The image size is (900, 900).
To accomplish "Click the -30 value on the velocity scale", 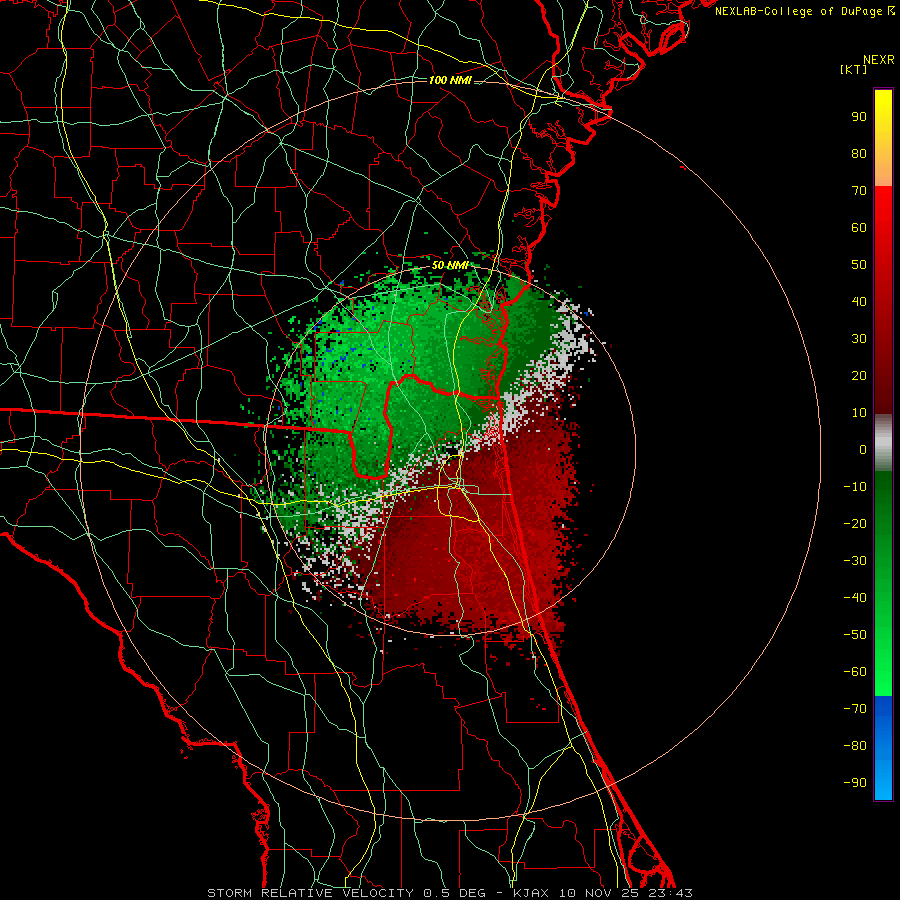I will click(855, 561).
